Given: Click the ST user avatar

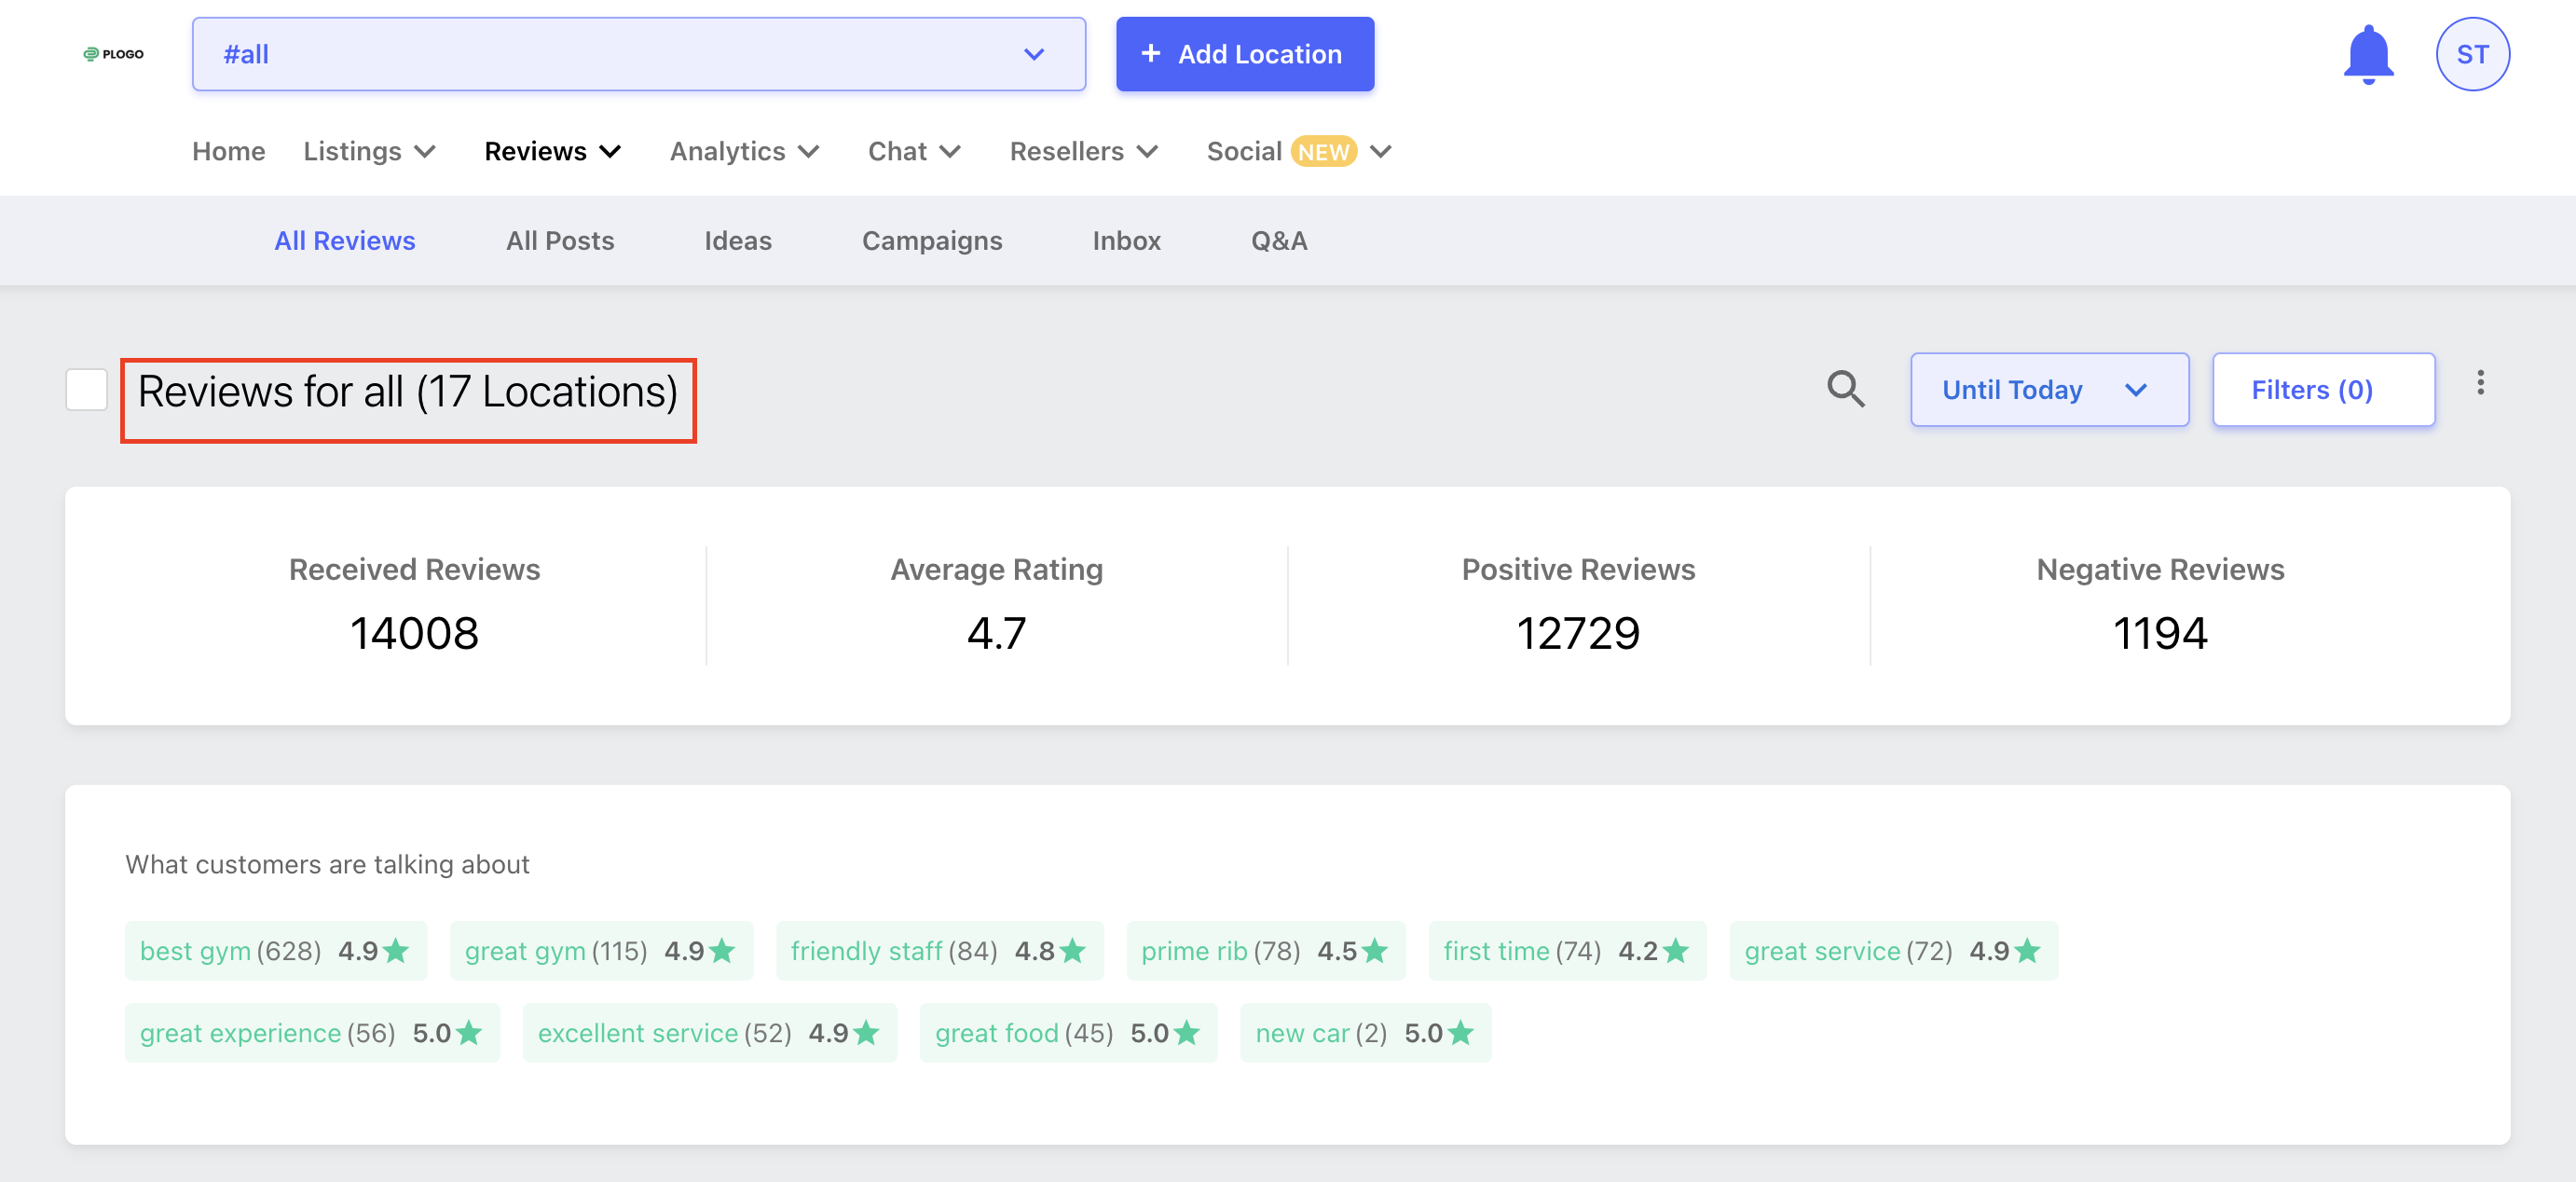Looking at the screenshot, I should [x=2472, y=54].
